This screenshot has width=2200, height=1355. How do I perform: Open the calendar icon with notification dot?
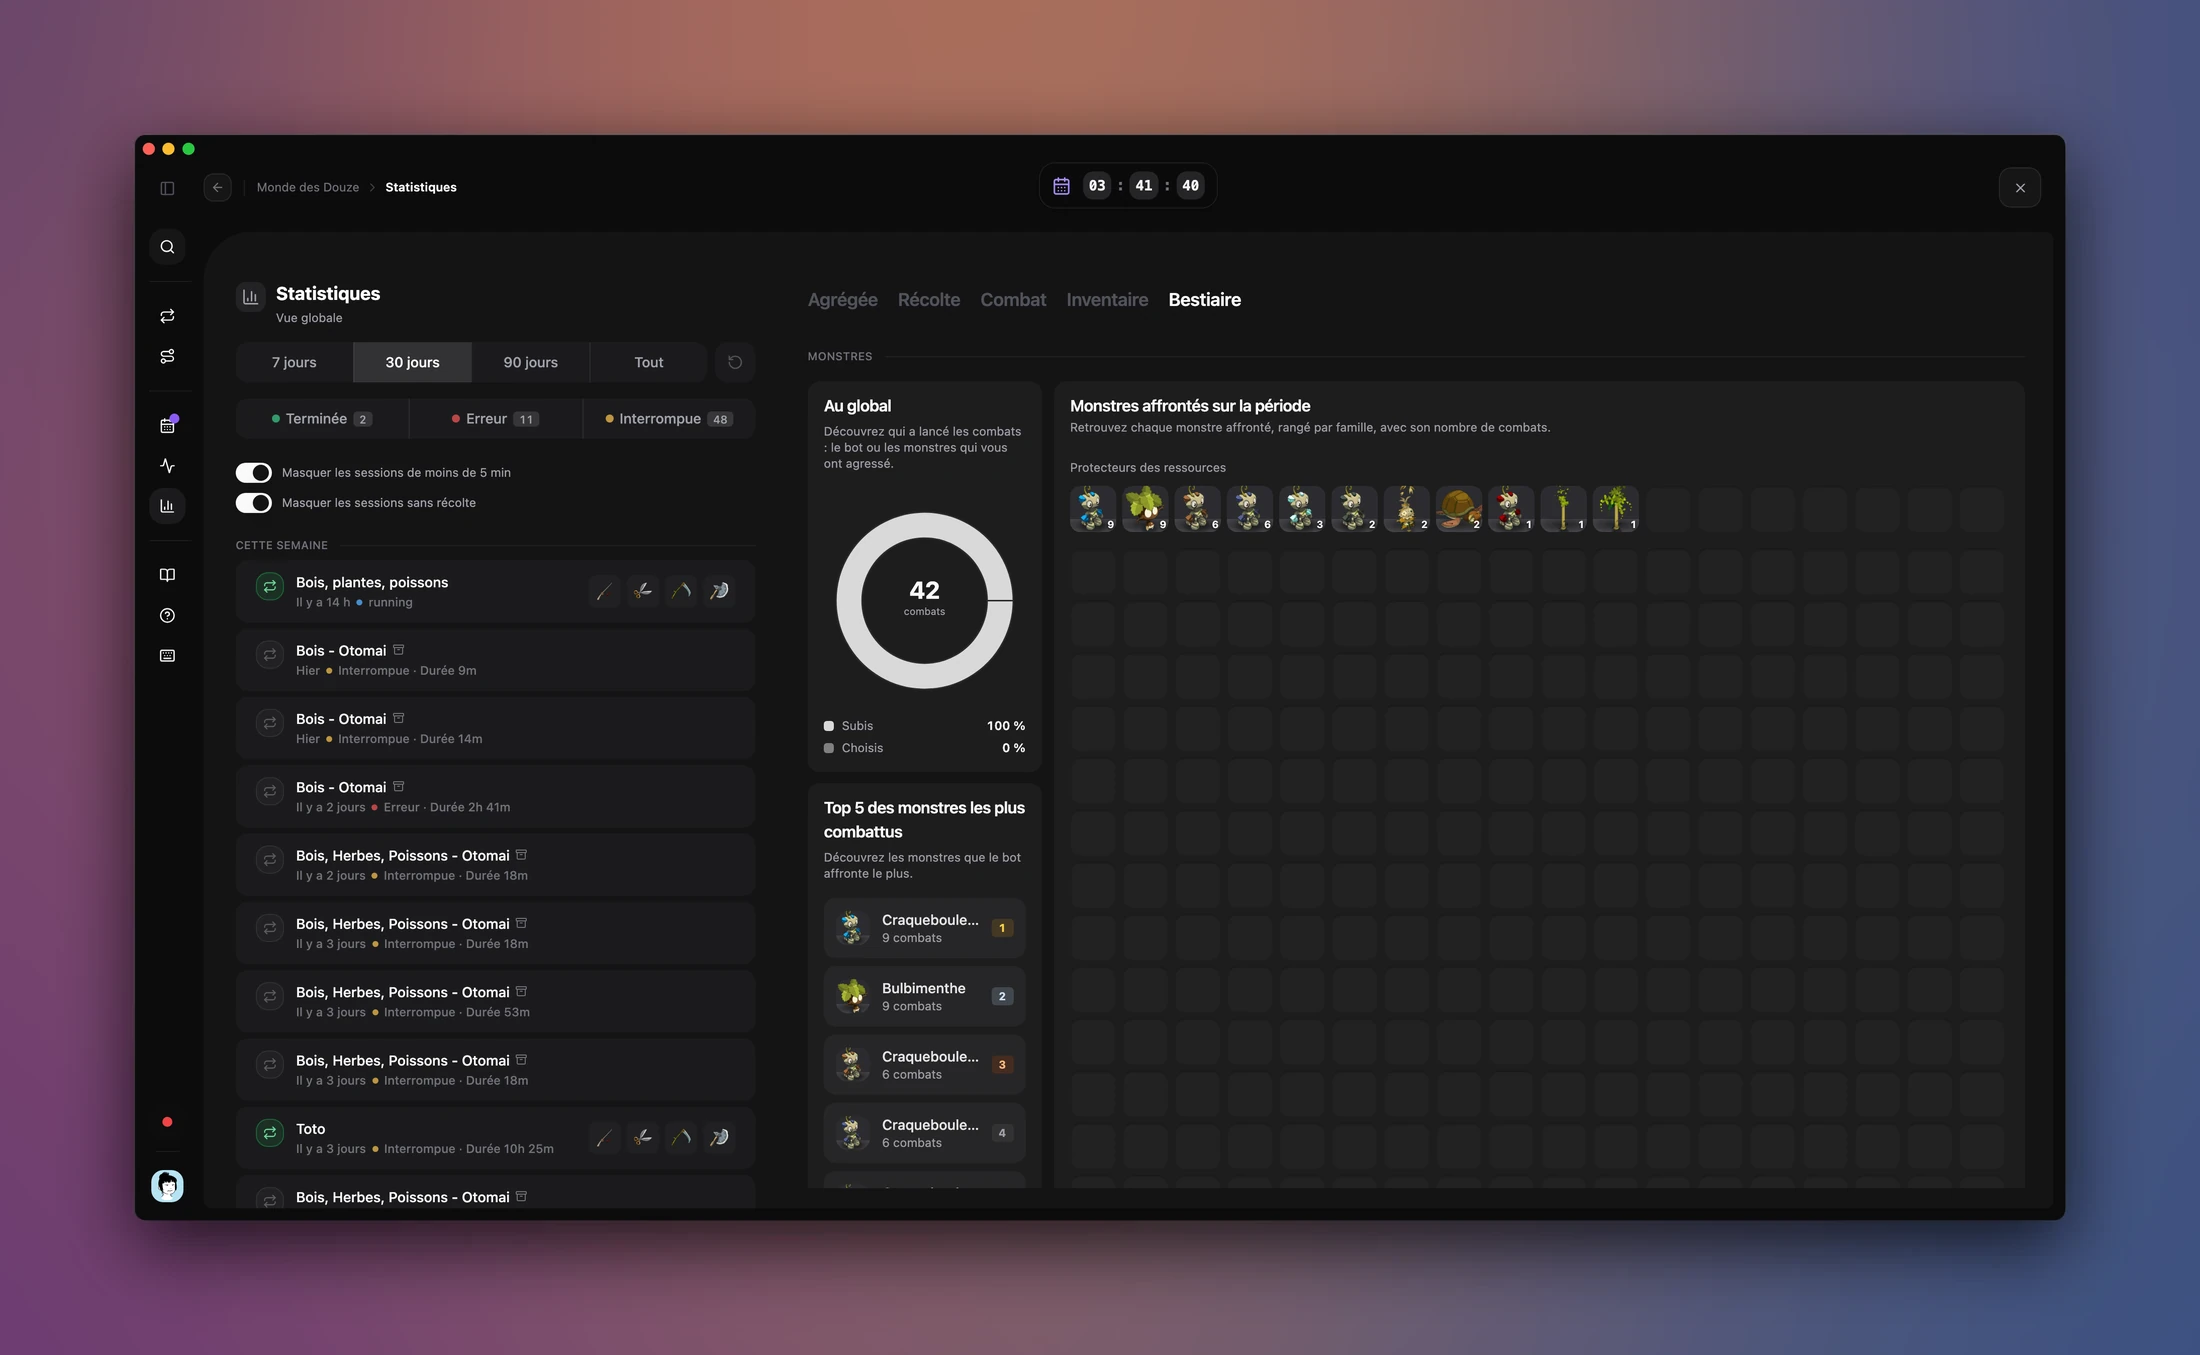167,426
